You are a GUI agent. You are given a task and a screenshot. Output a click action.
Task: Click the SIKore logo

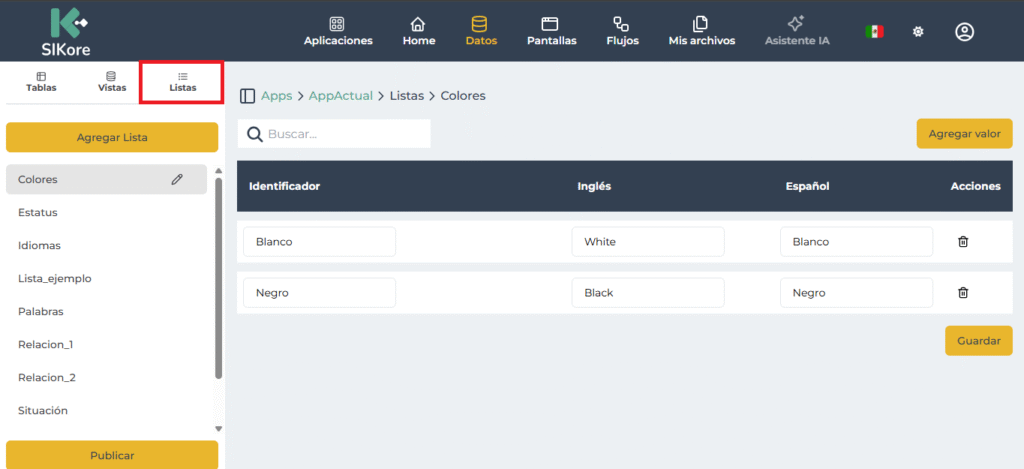[68, 31]
